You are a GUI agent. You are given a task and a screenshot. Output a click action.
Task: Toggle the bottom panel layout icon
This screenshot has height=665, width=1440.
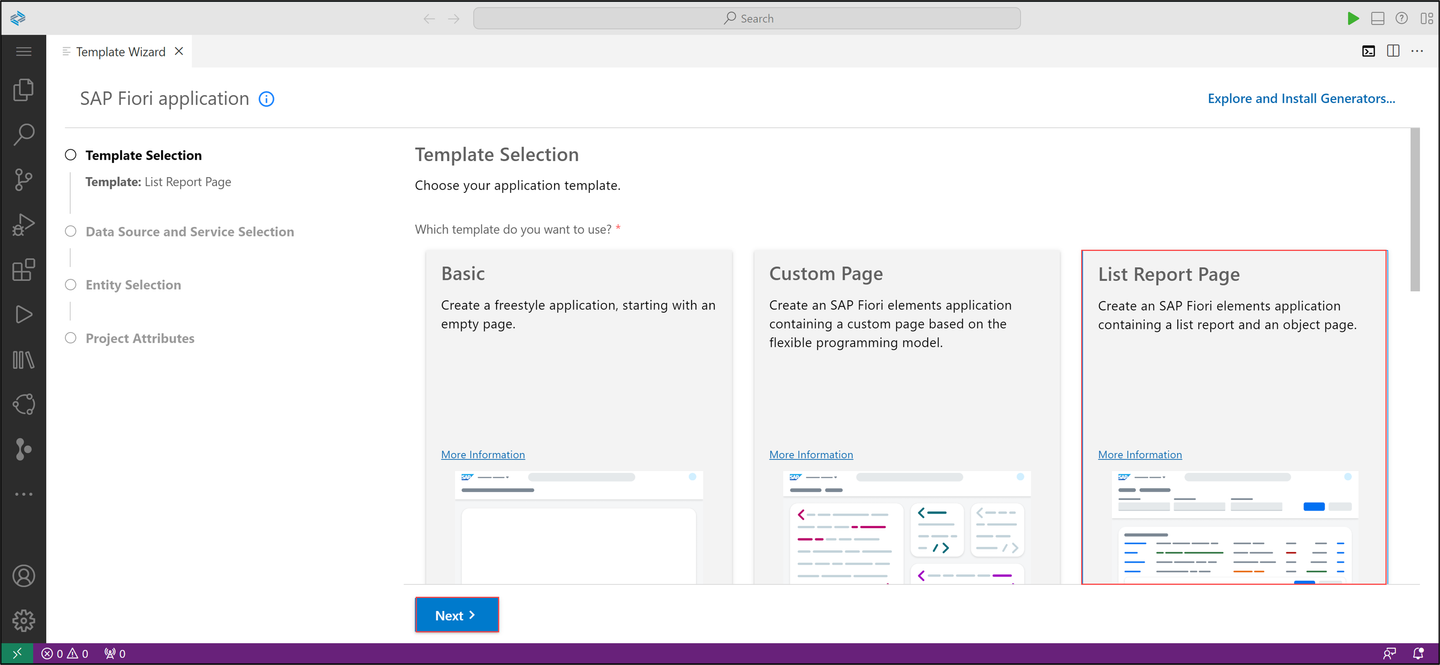pyautogui.click(x=1378, y=18)
